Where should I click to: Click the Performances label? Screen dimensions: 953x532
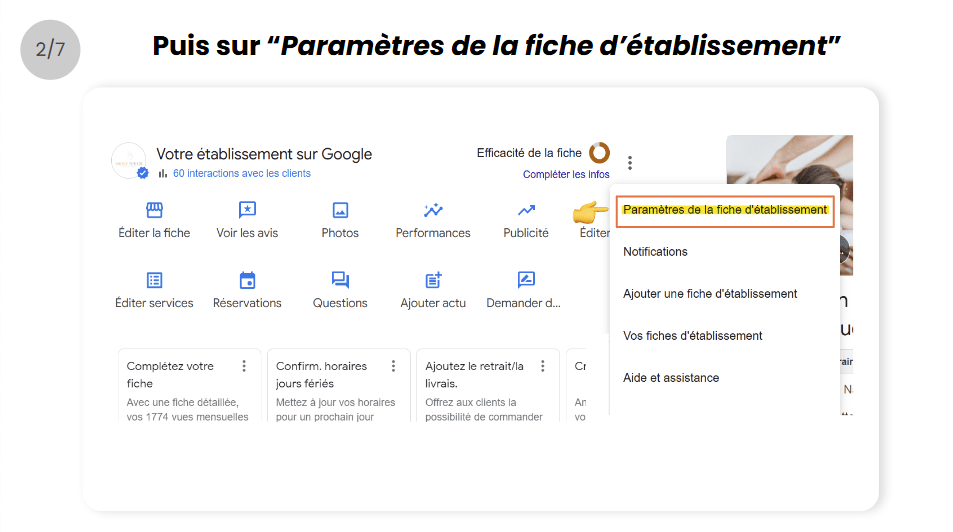[x=433, y=233]
